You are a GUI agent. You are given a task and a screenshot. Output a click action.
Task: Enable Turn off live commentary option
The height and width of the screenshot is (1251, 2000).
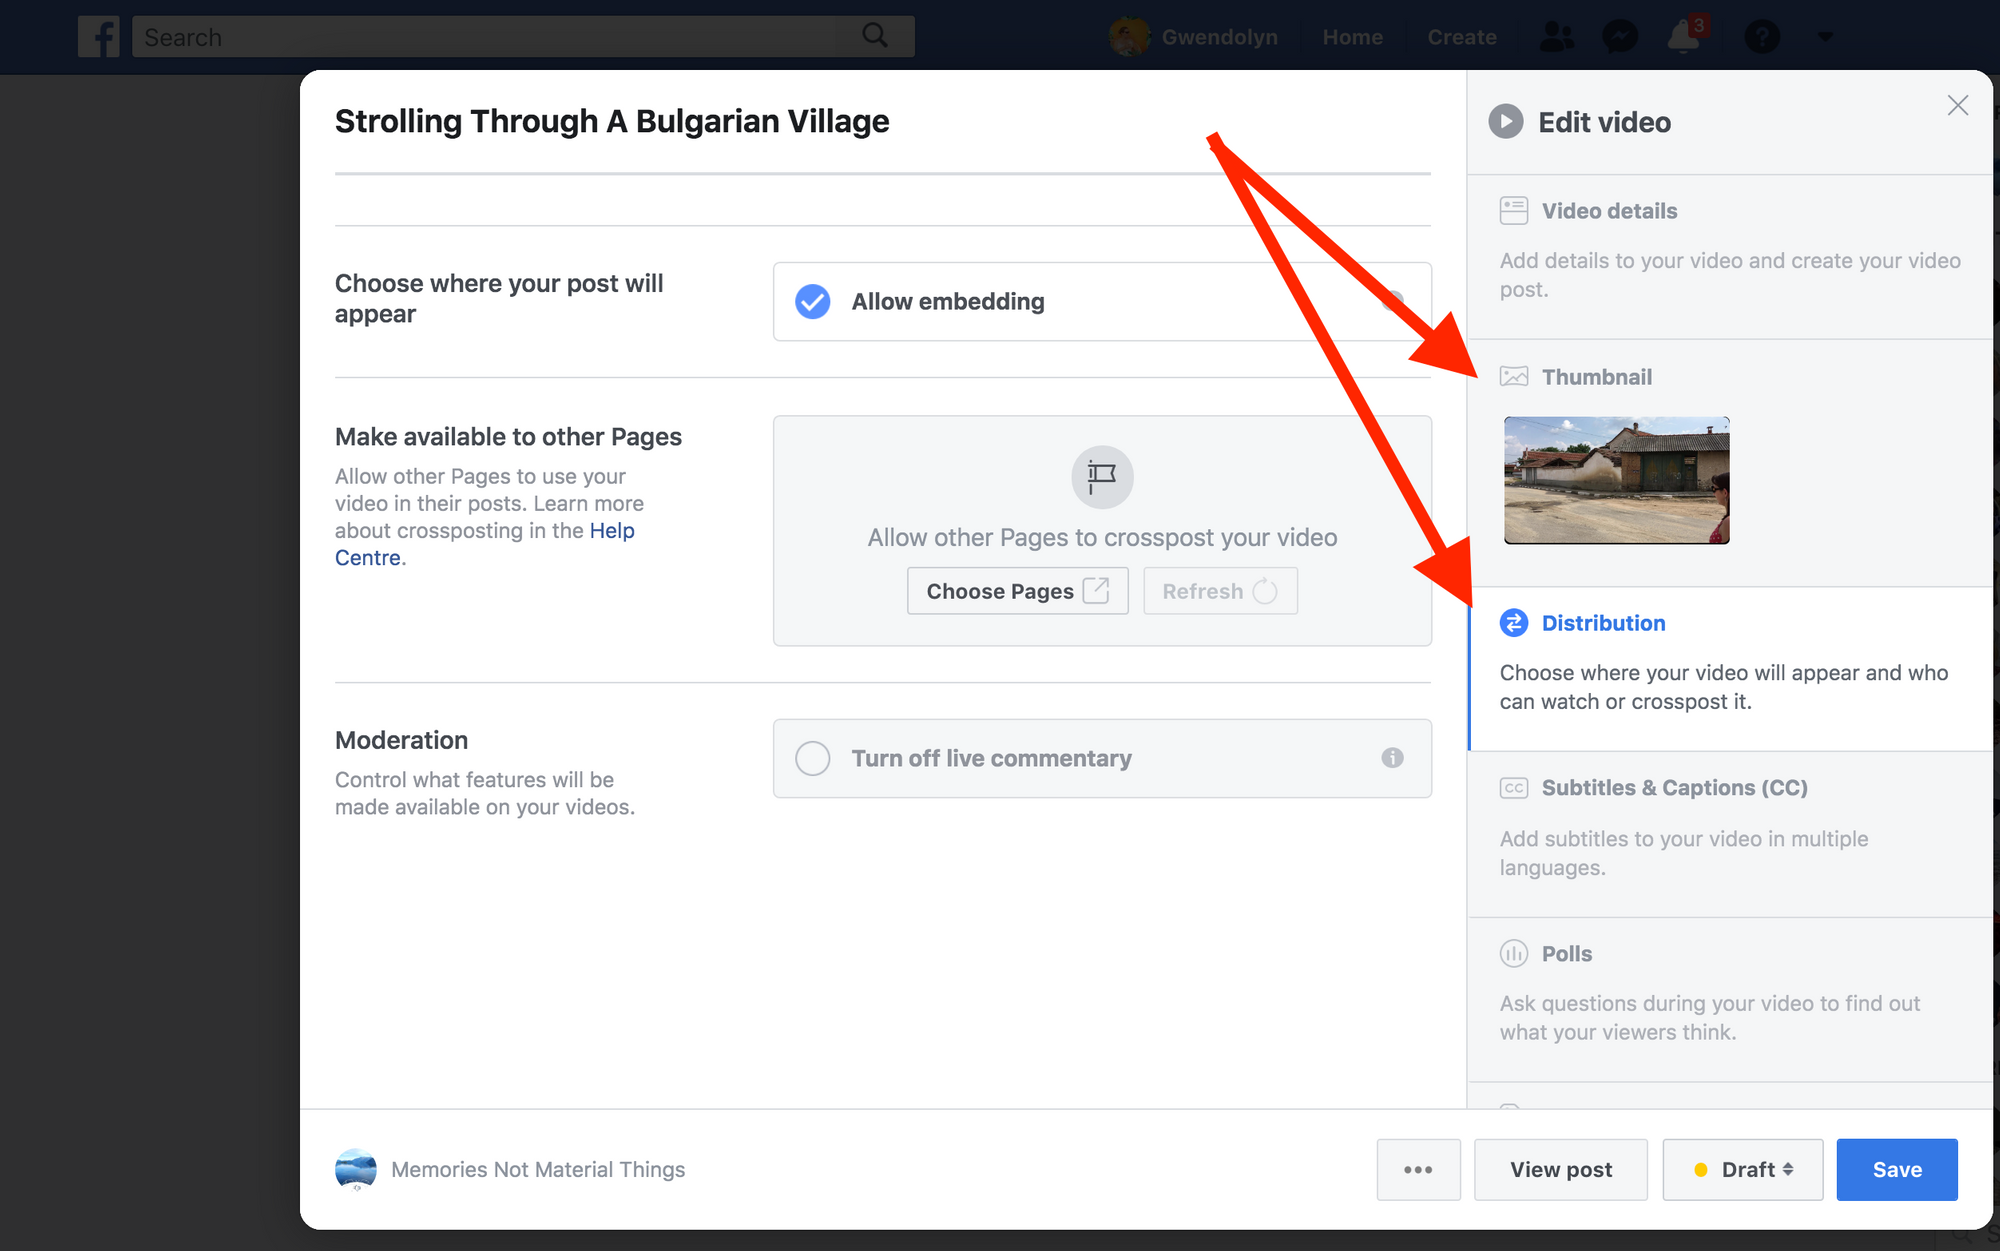tap(813, 758)
